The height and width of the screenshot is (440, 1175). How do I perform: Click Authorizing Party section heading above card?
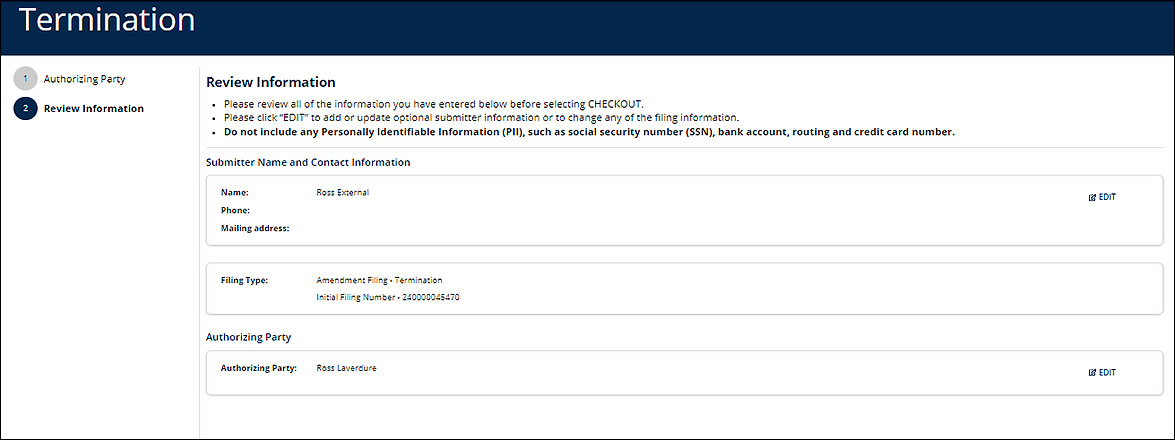coord(248,338)
